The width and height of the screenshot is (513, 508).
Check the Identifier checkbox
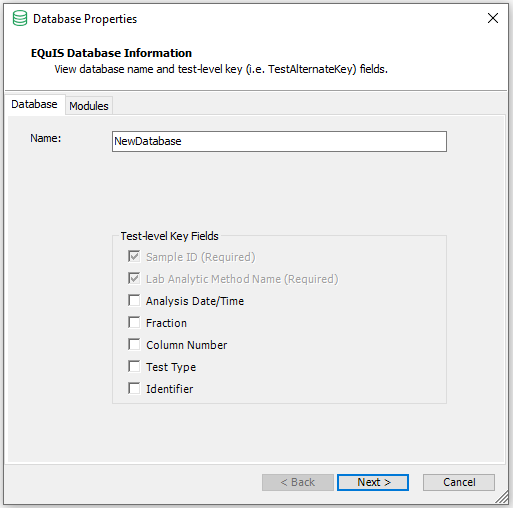[134, 389]
